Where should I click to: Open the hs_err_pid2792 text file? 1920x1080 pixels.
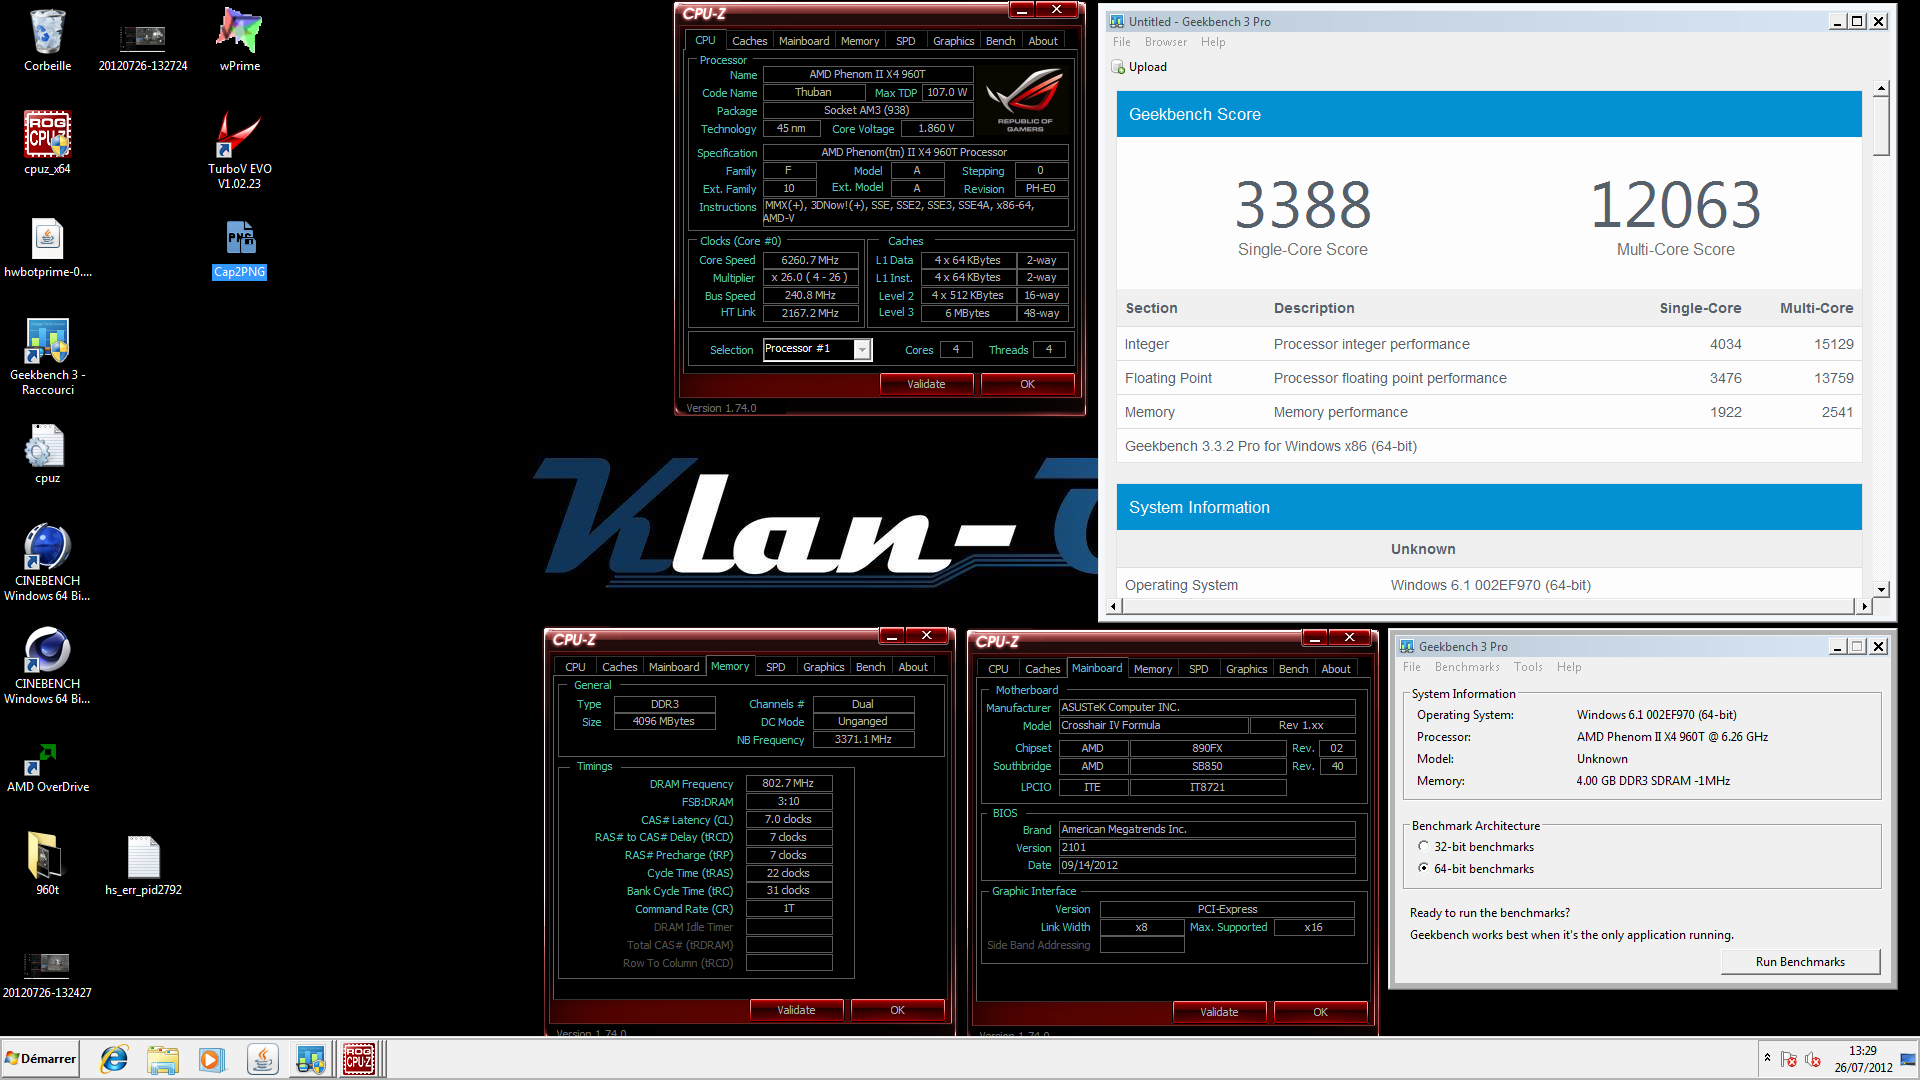pos(143,863)
